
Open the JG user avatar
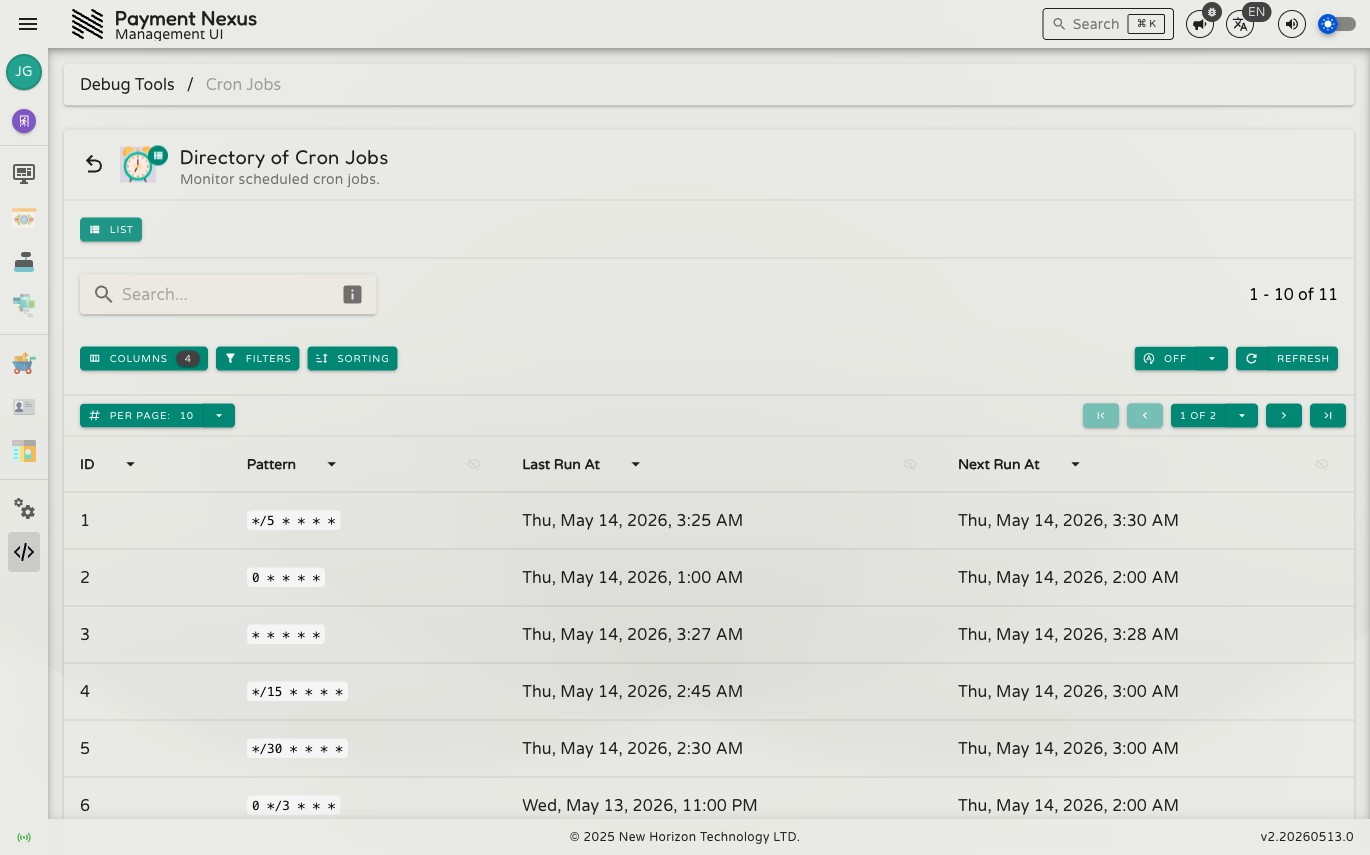24,72
